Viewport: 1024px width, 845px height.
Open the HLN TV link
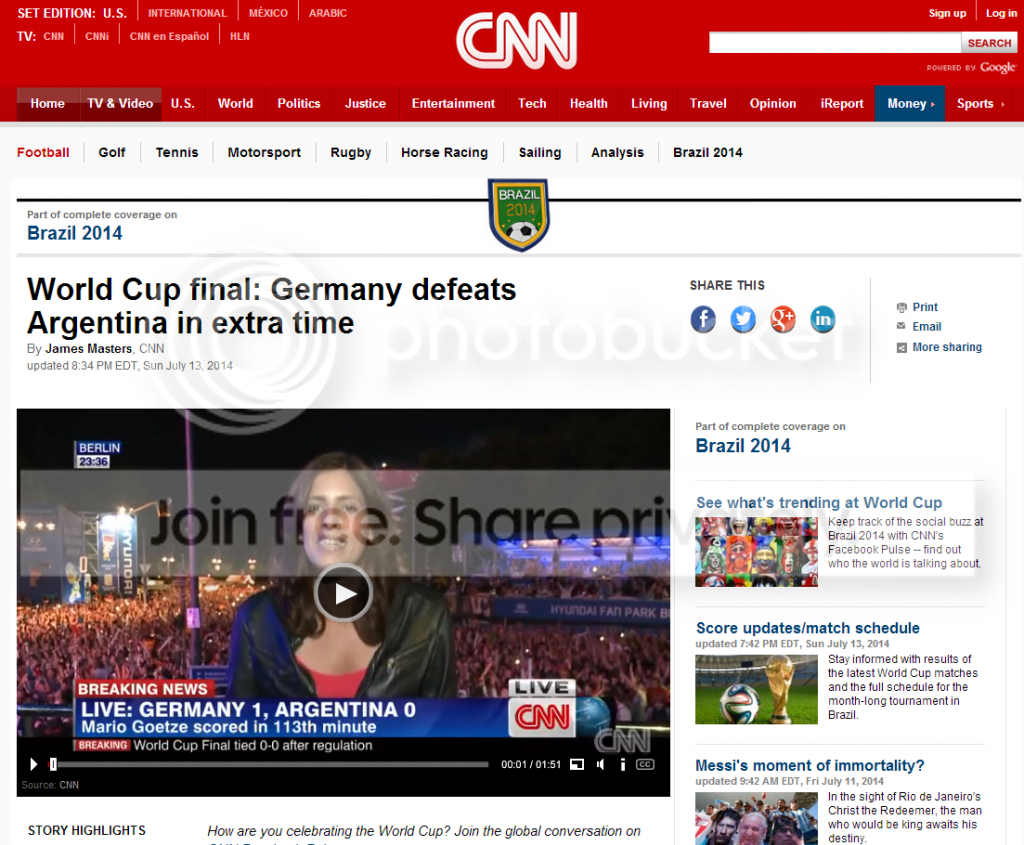click(240, 37)
